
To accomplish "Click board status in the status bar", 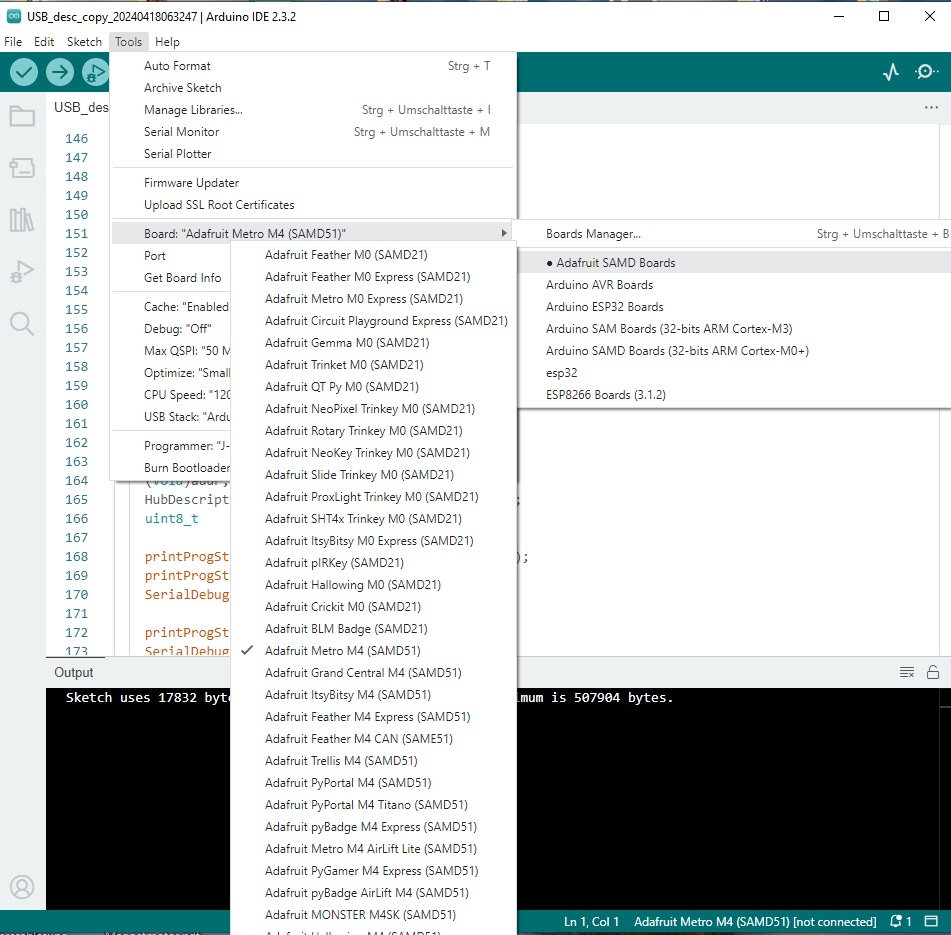I will tap(755, 922).
